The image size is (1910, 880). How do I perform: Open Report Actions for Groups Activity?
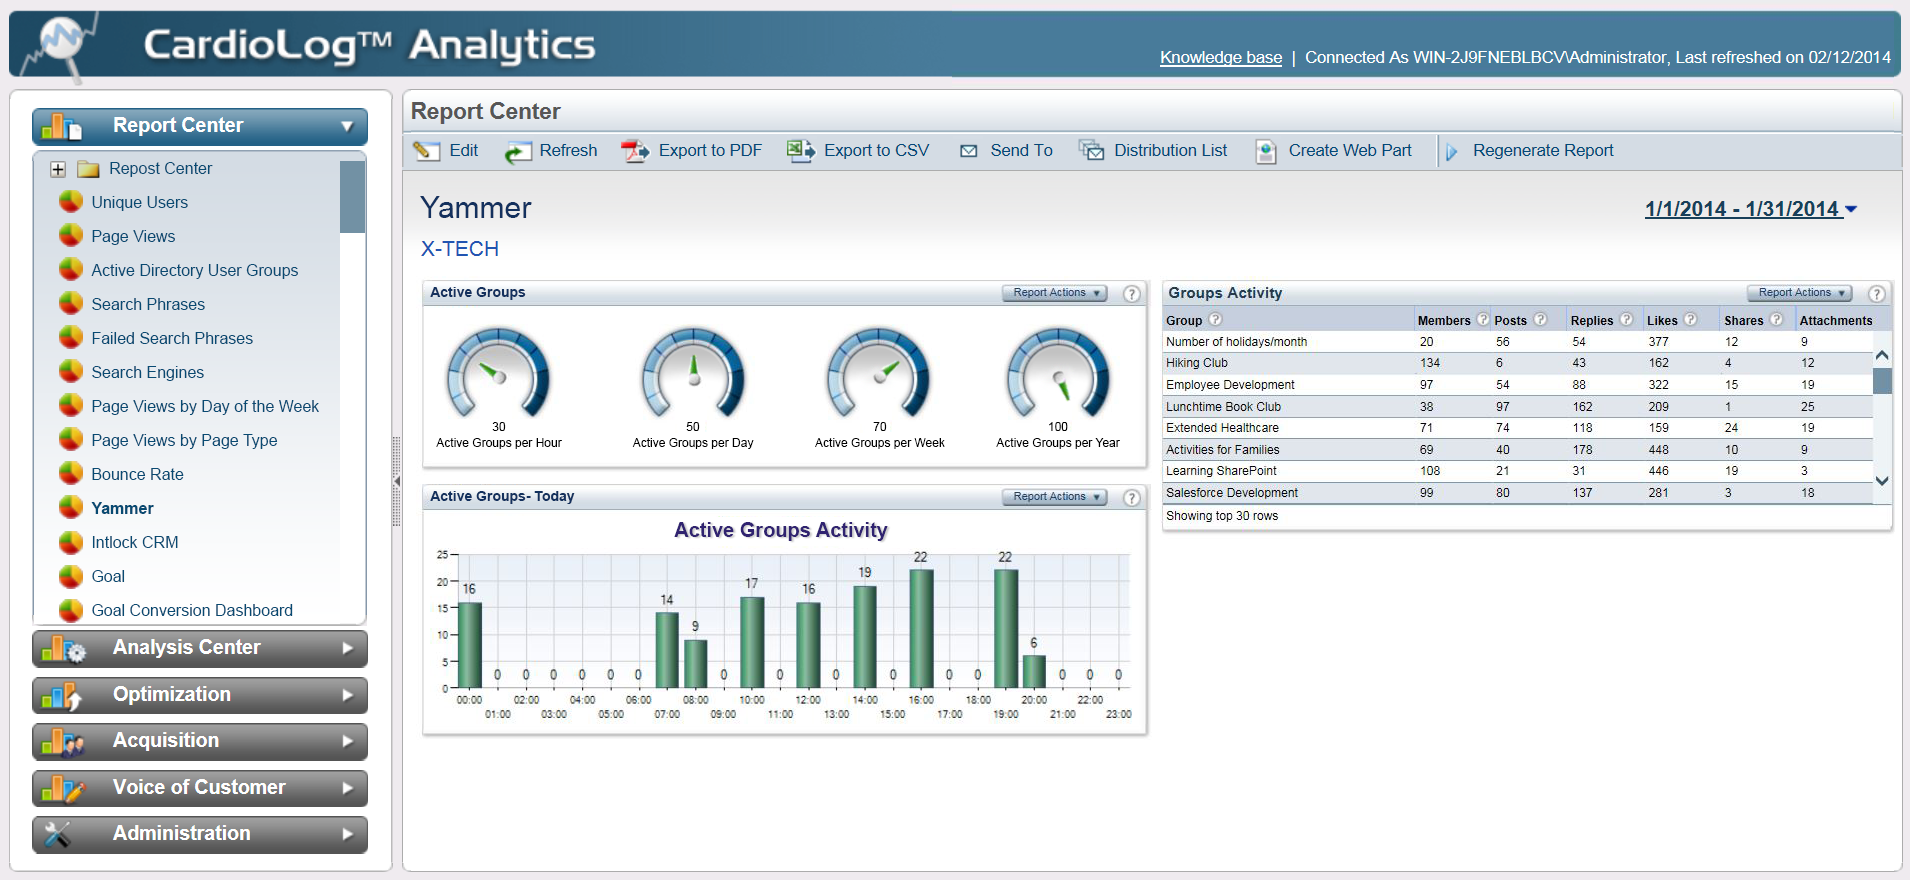(1799, 293)
